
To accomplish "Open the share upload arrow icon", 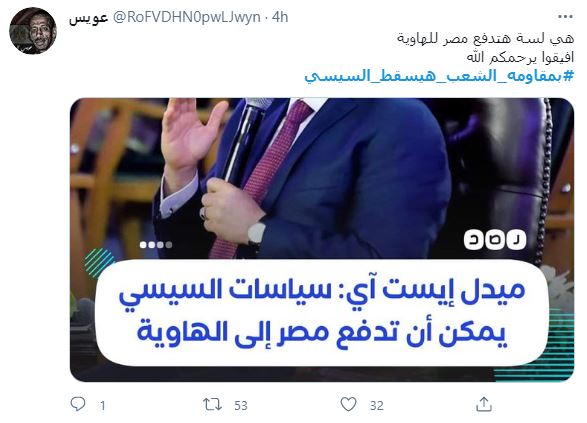I will coord(484,404).
